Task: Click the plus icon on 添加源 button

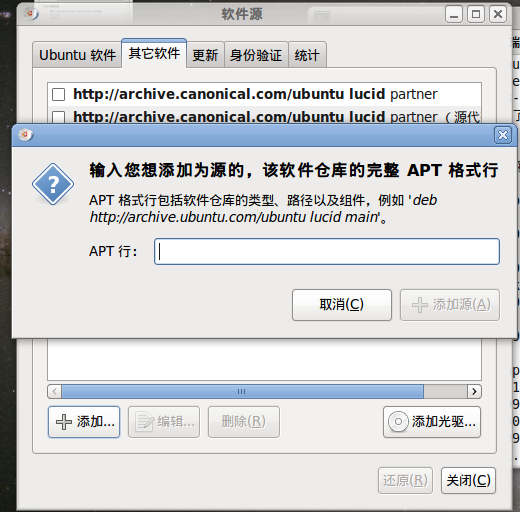Action: [x=420, y=305]
